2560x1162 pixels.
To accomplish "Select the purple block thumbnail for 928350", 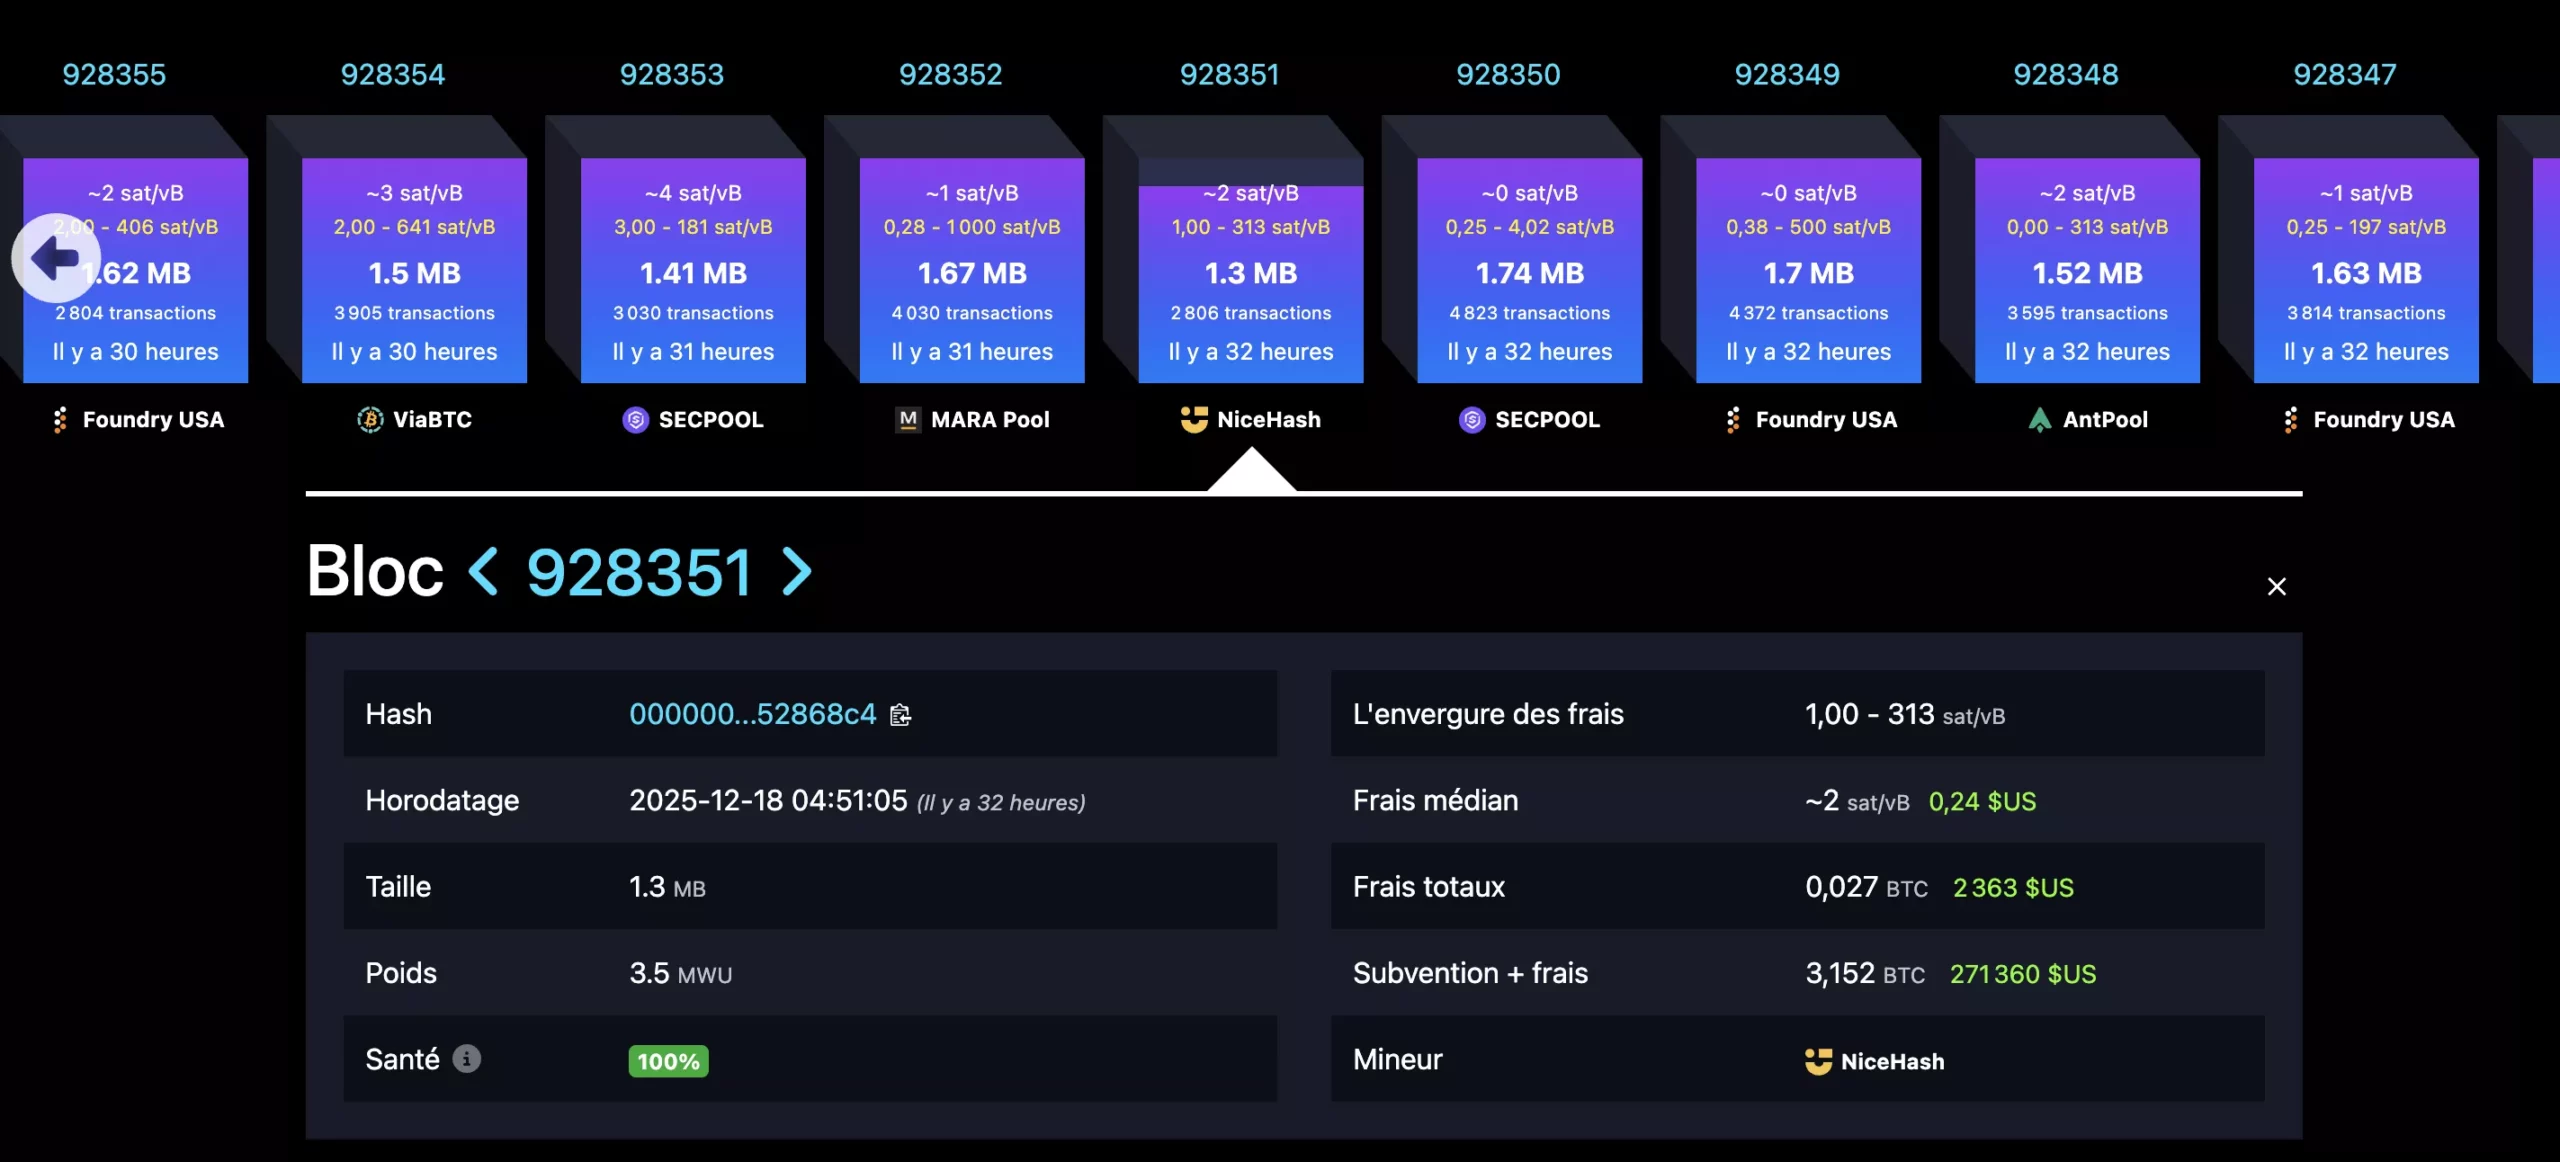I will [x=1529, y=272].
